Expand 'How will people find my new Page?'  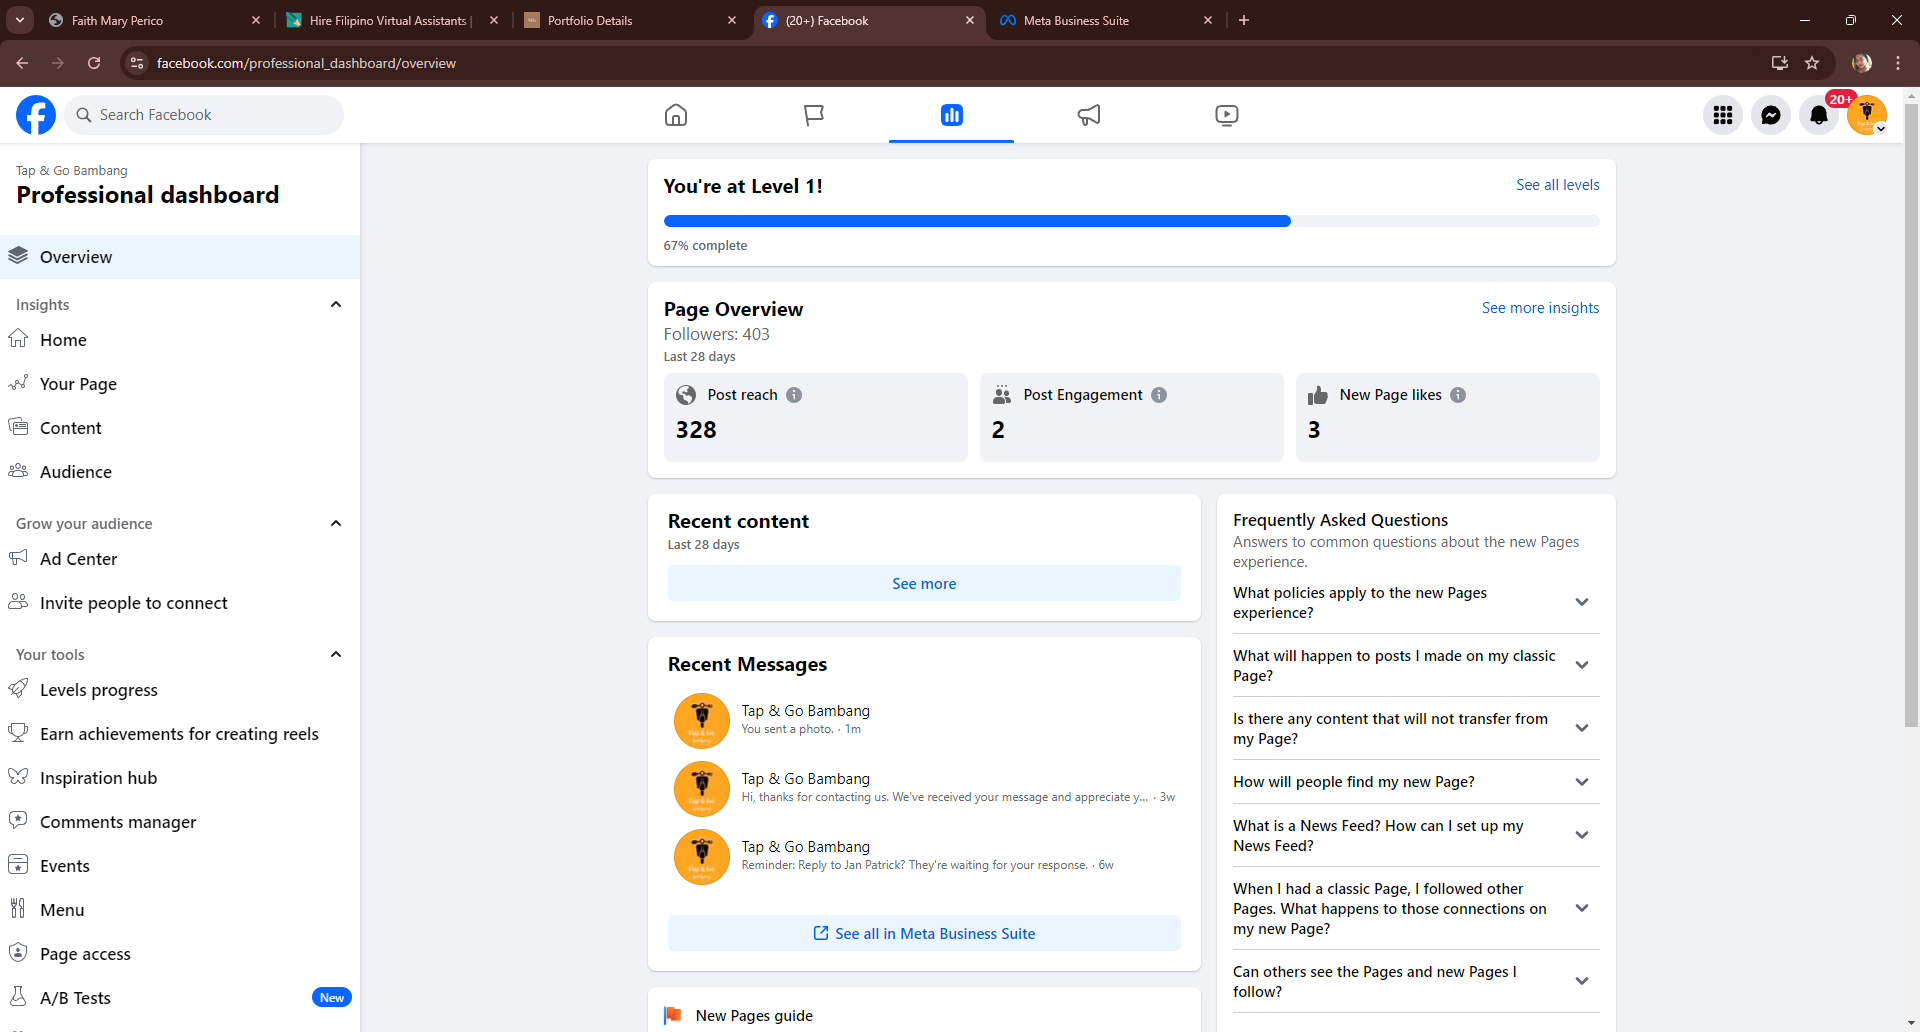point(1582,782)
